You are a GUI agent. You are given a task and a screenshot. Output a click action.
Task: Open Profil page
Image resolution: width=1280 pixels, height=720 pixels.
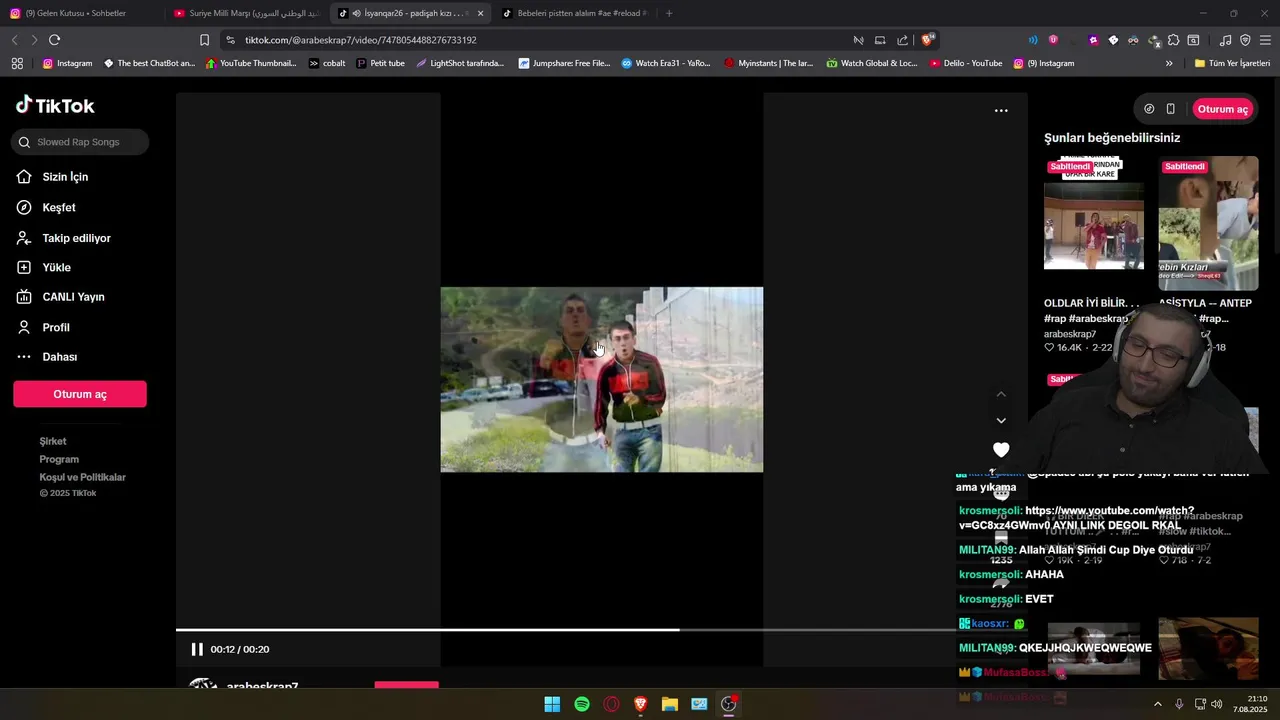click(56, 328)
